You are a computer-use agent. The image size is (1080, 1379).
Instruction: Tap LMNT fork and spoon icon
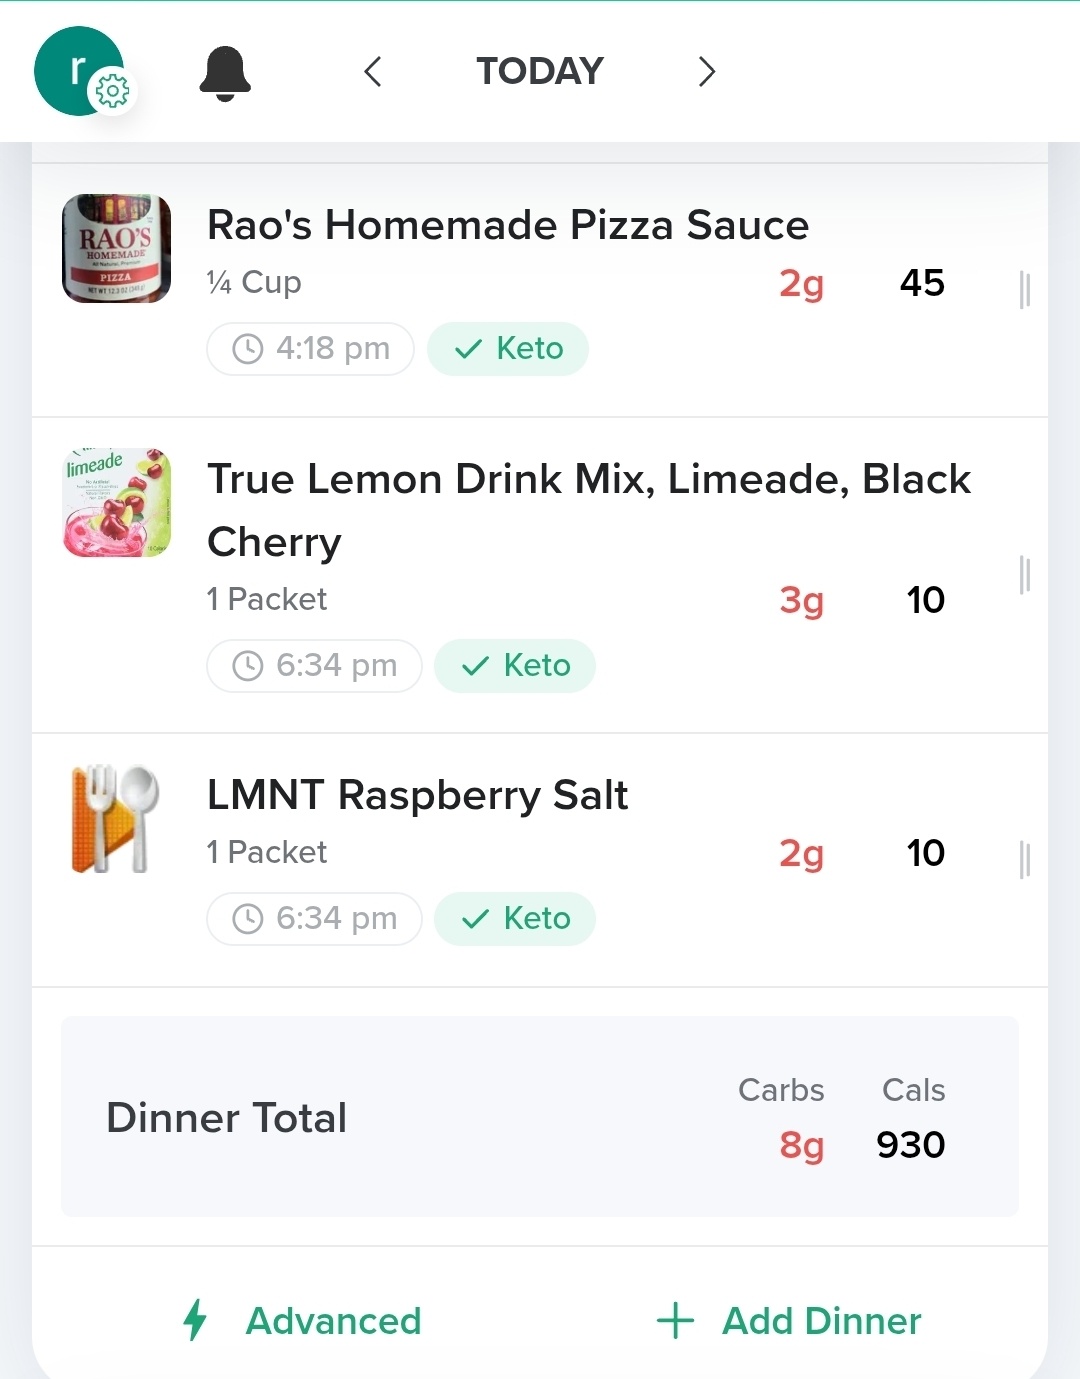coord(115,819)
